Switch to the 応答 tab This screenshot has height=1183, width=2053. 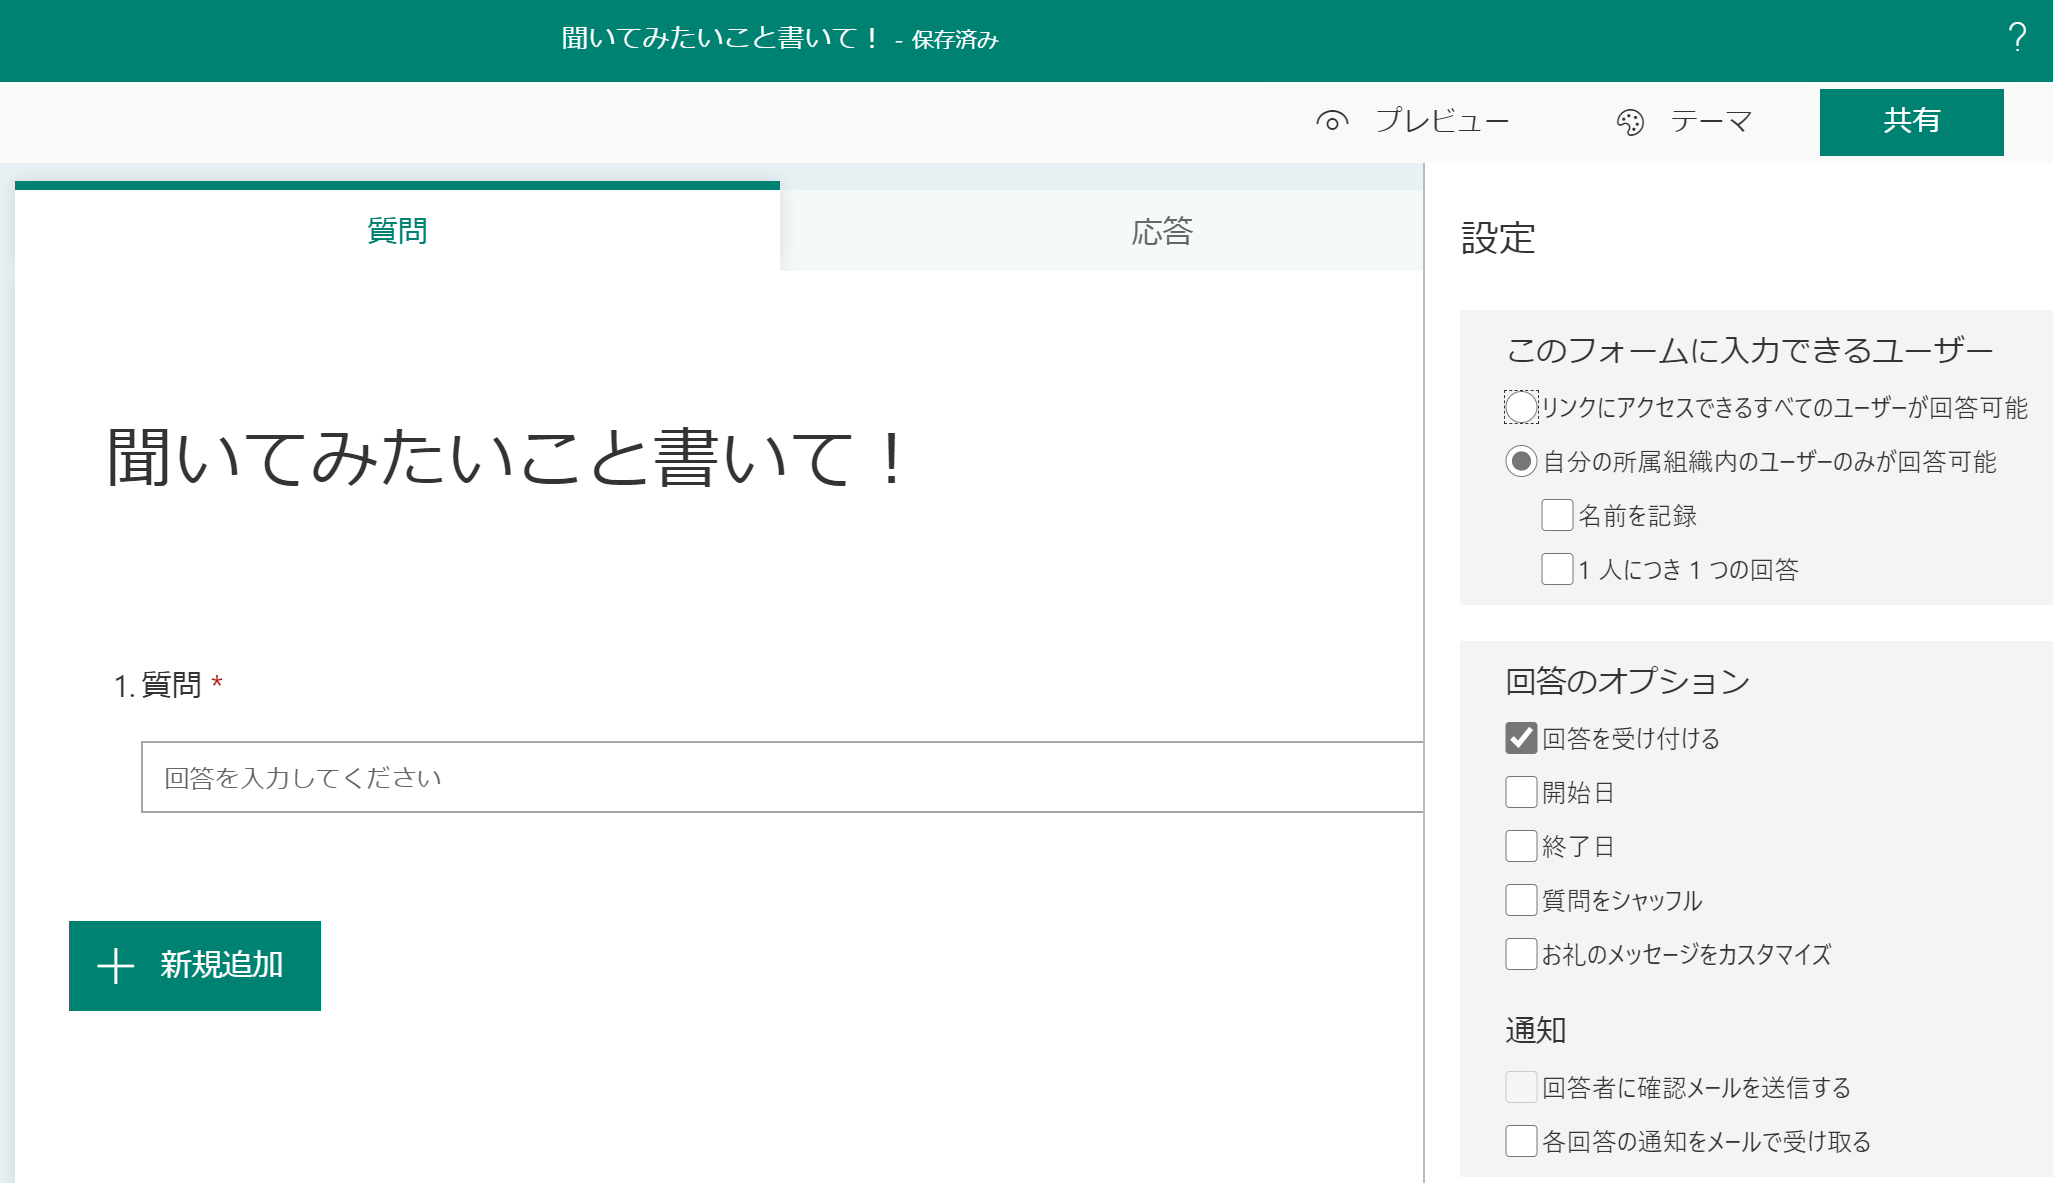tap(1161, 231)
